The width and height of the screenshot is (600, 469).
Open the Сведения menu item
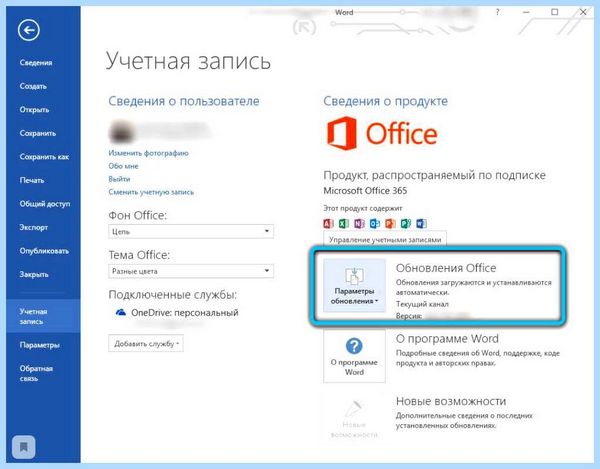pos(36,63)
